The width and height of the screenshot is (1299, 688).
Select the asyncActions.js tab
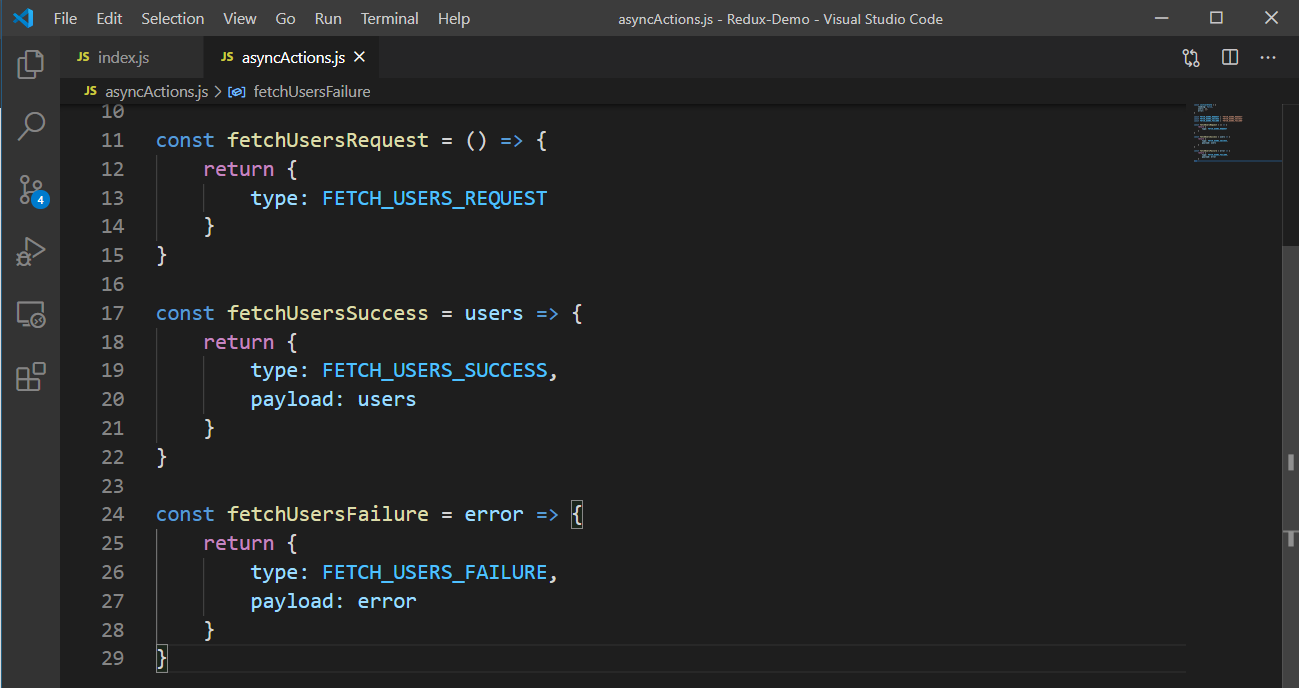(290, 58)
